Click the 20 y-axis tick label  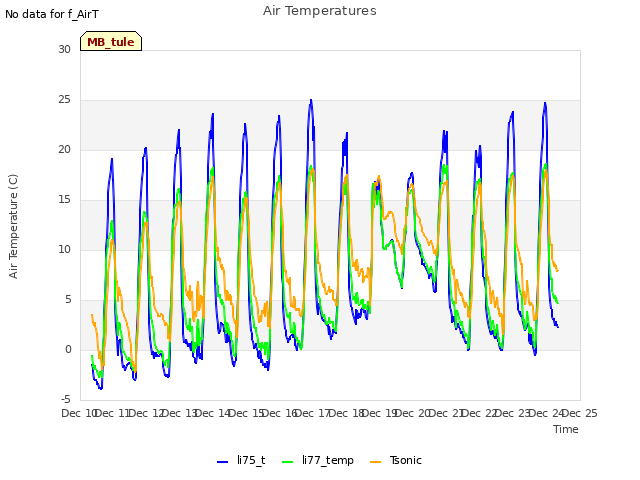coord(64,149)
